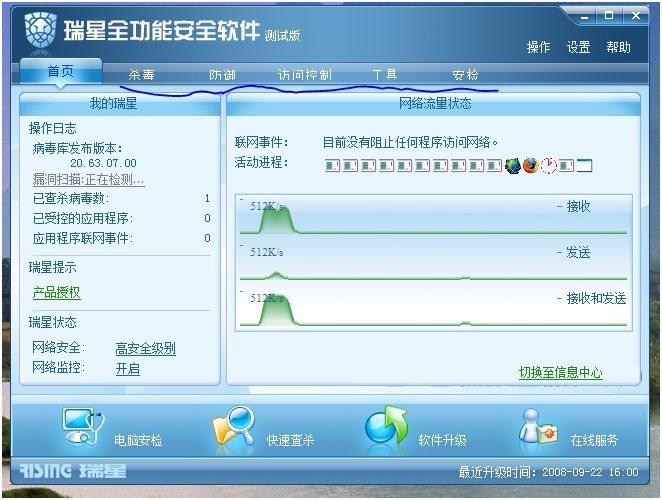Click the 软件升级 button label
This screenshot has height=500, width=662.
coord(442,440)
